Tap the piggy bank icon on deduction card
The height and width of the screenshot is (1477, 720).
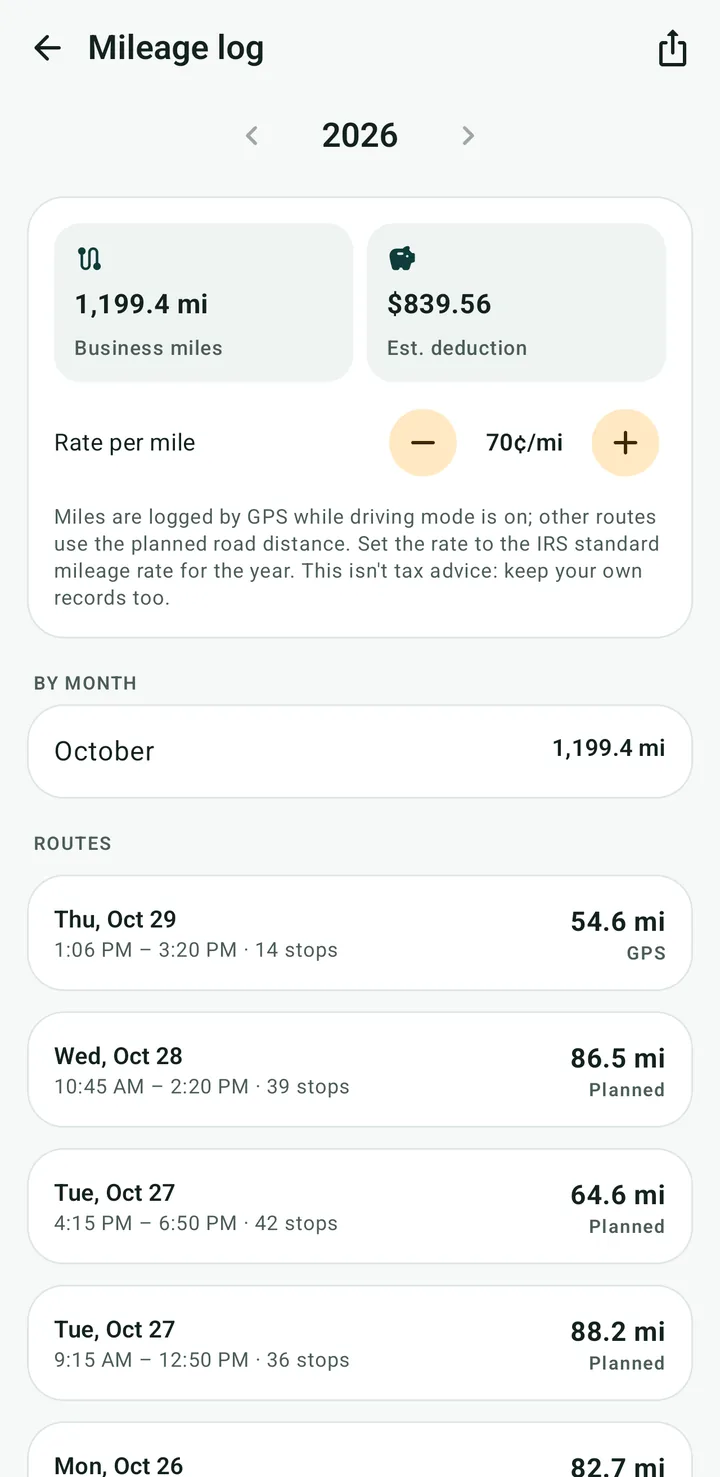[401, 259]
